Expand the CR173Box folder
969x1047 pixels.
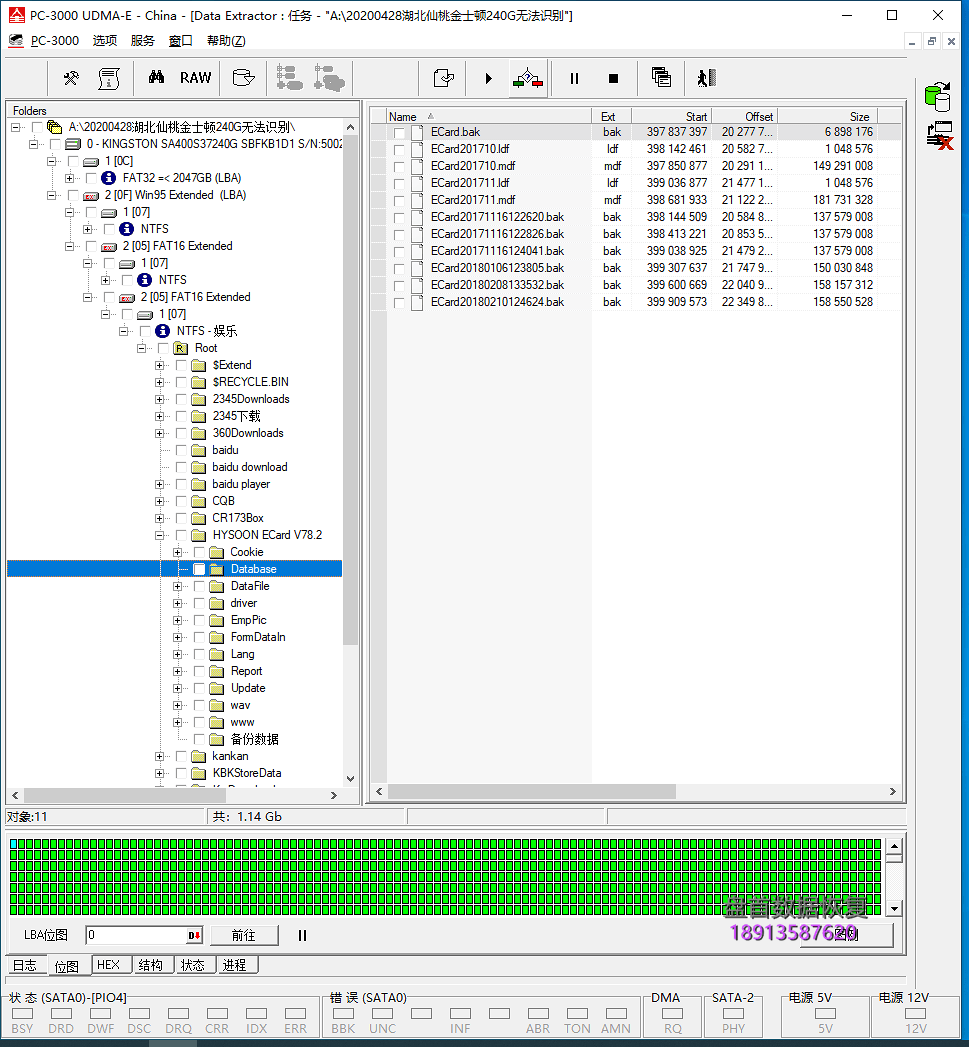click(159, 518)
